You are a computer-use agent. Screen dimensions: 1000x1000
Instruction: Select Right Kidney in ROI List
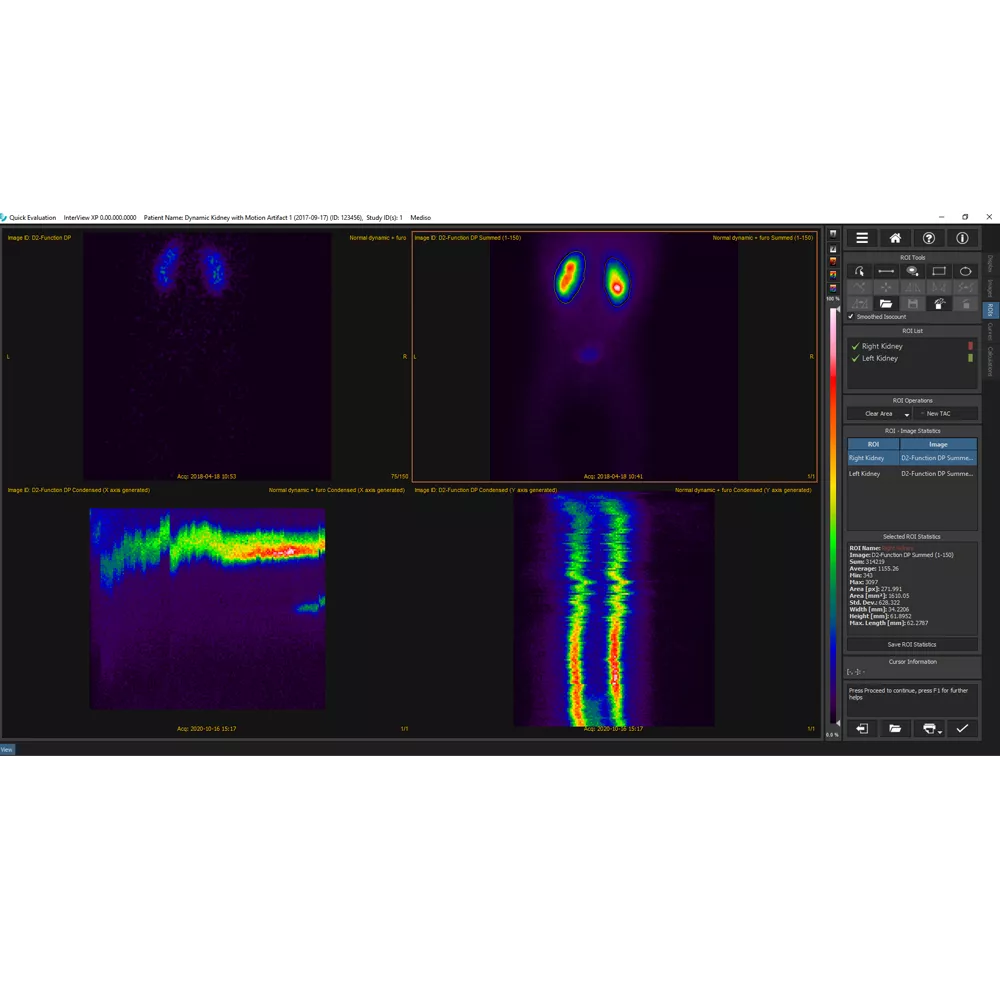[x=882, y=346]
